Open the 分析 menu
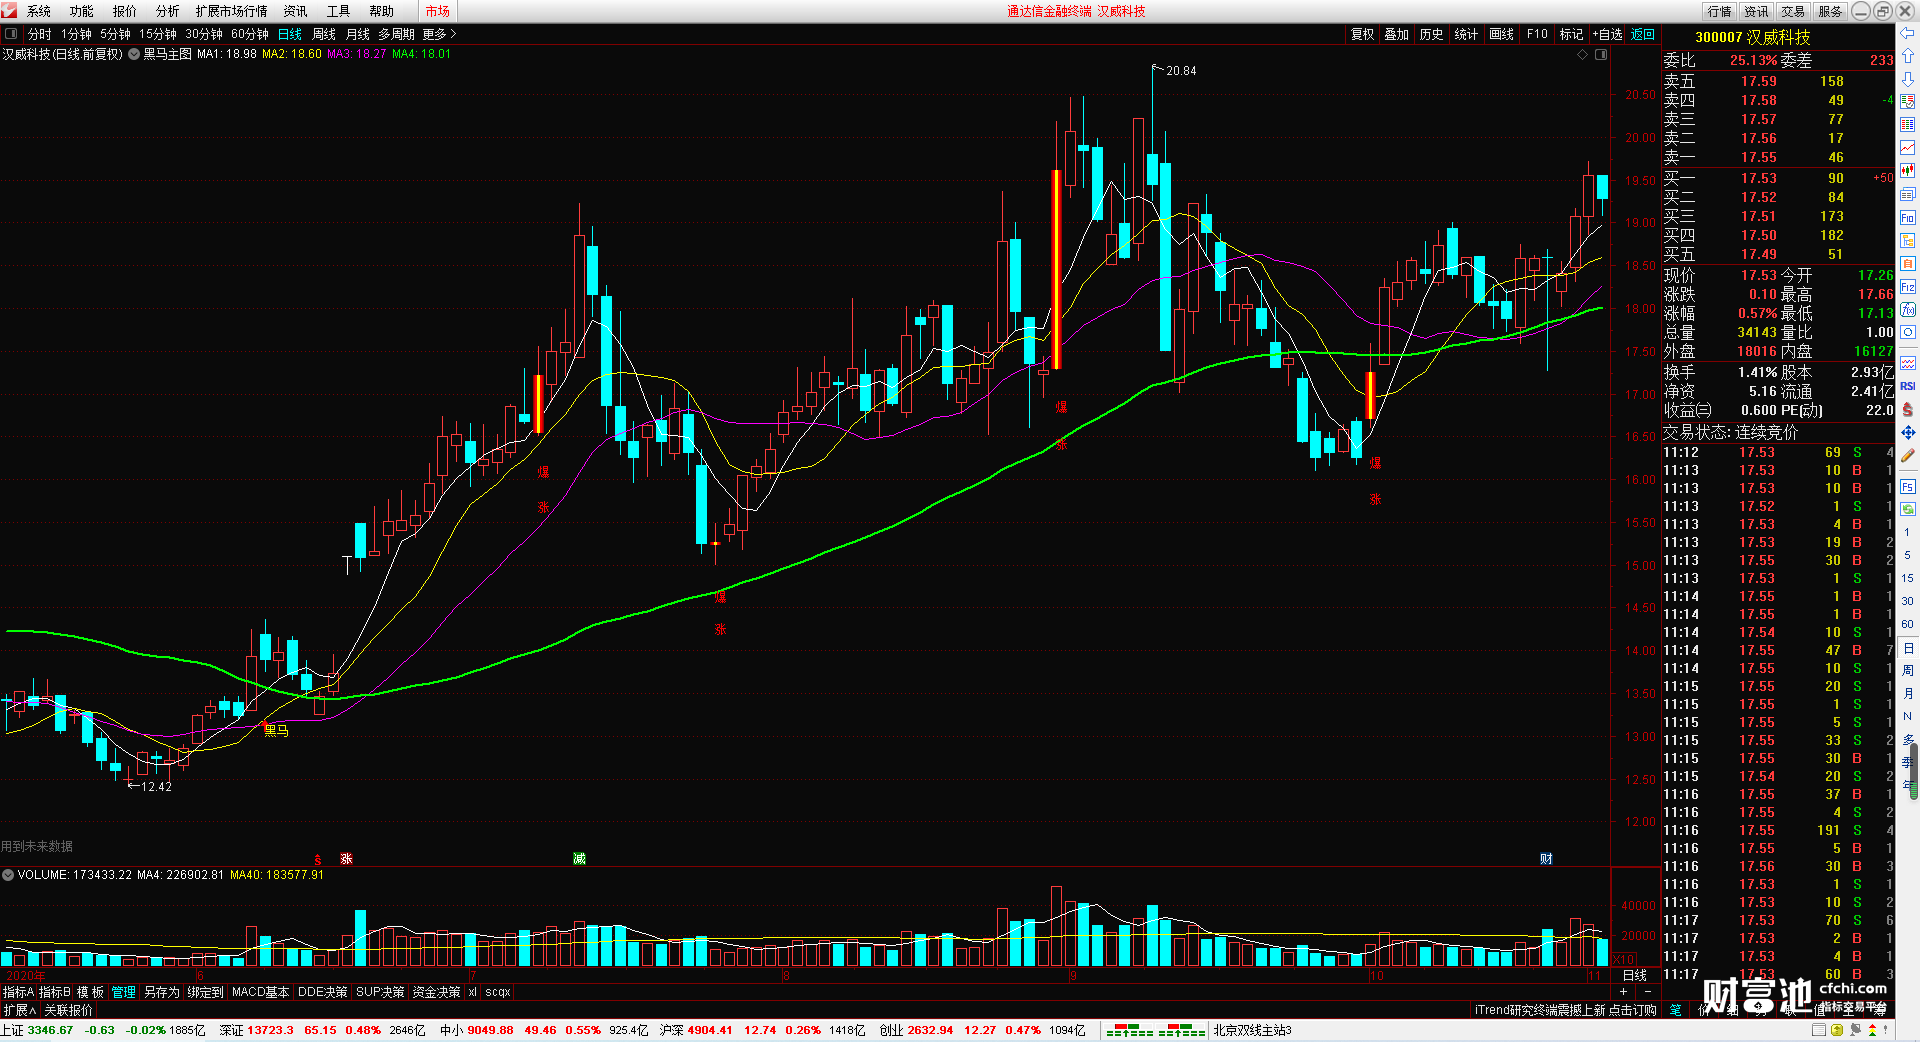This screenshot has height=1042, width=1920. [168, 11]
